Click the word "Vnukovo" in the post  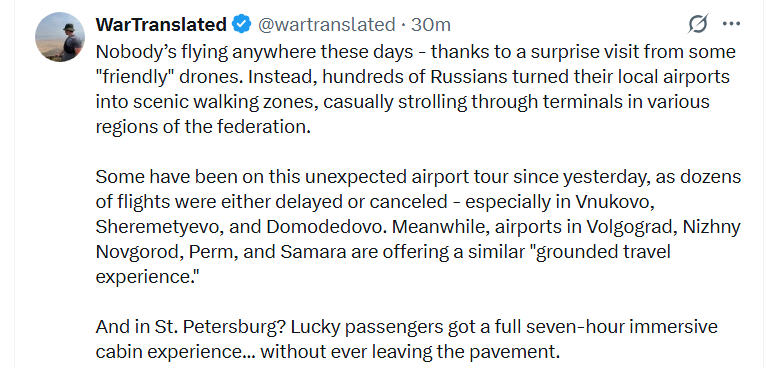pos(611,202)
